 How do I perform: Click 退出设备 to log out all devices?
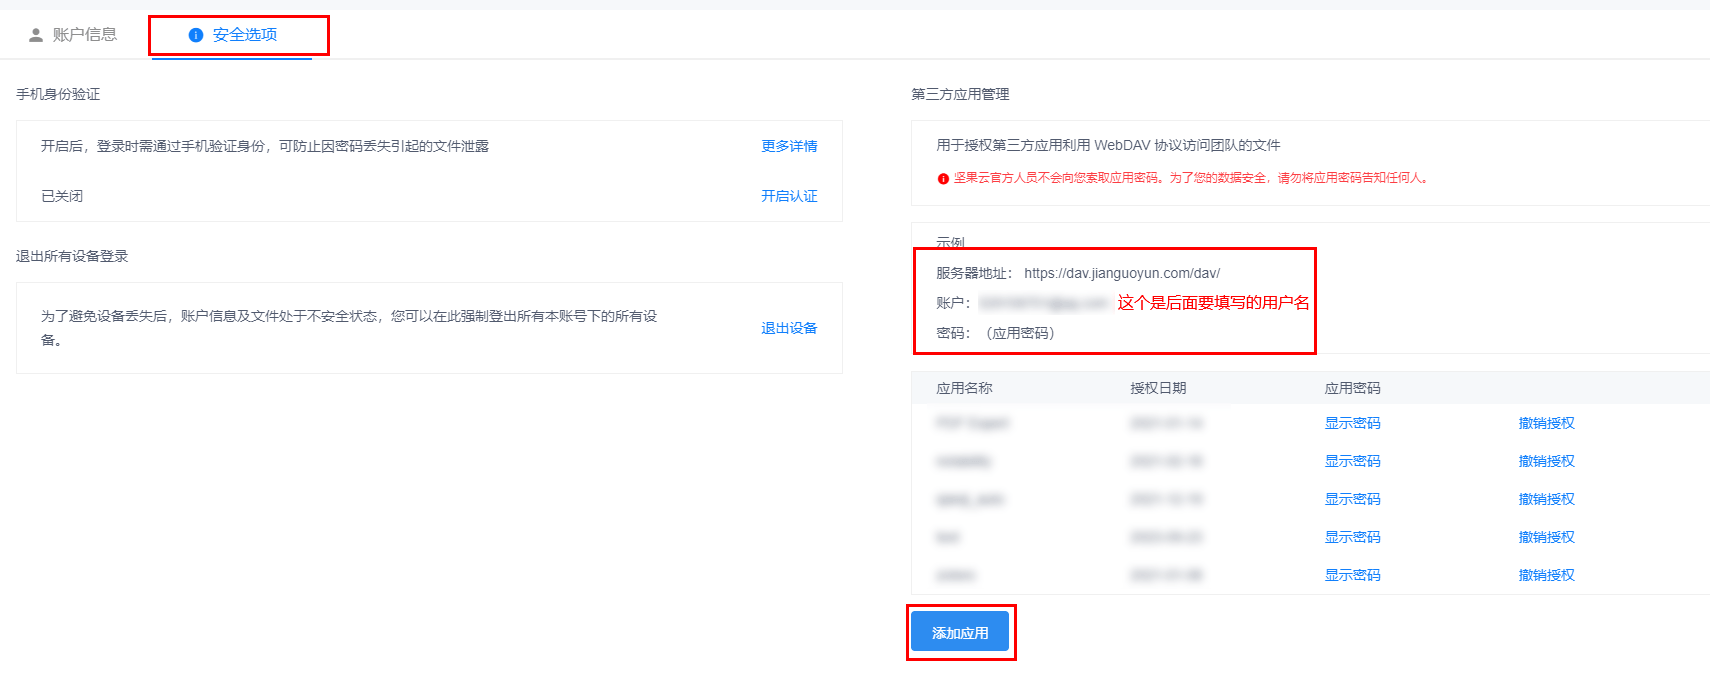click(x=789, y=328)
